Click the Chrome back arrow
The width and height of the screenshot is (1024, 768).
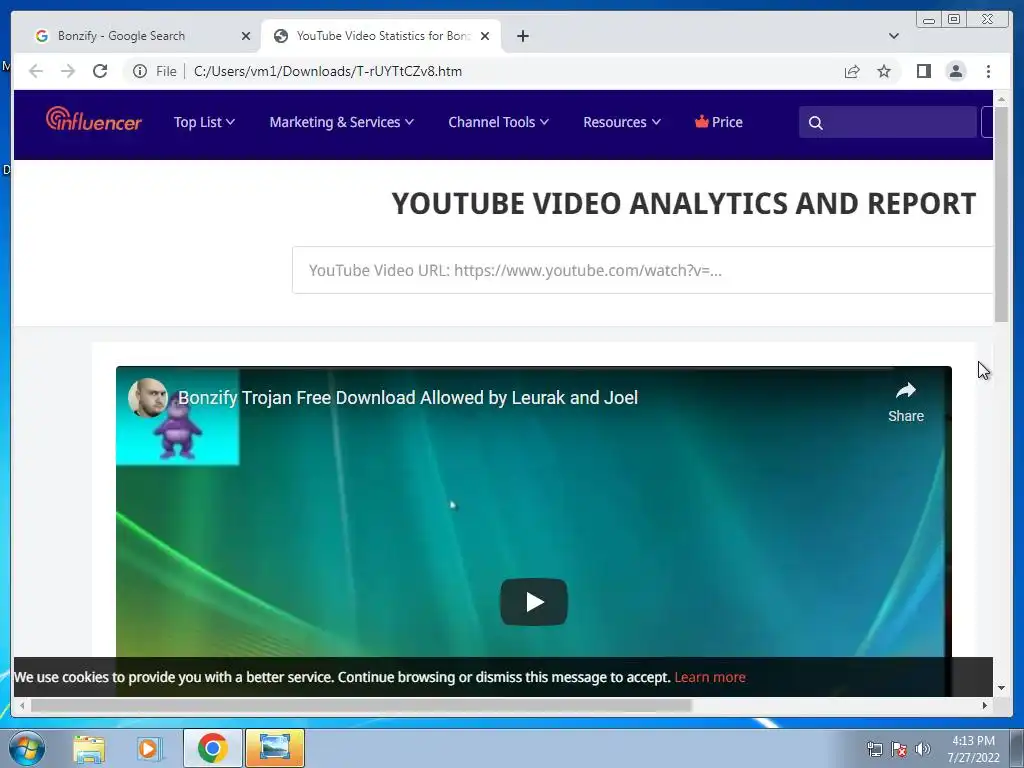[x=36, y=71]
